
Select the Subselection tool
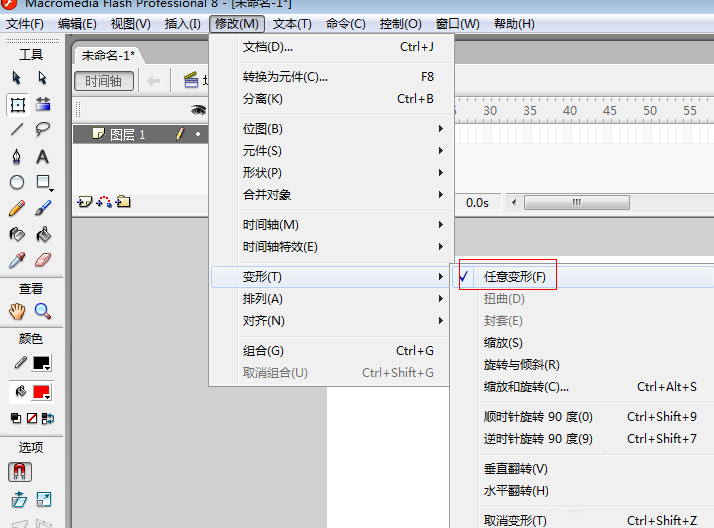click(x=42, y=78)
